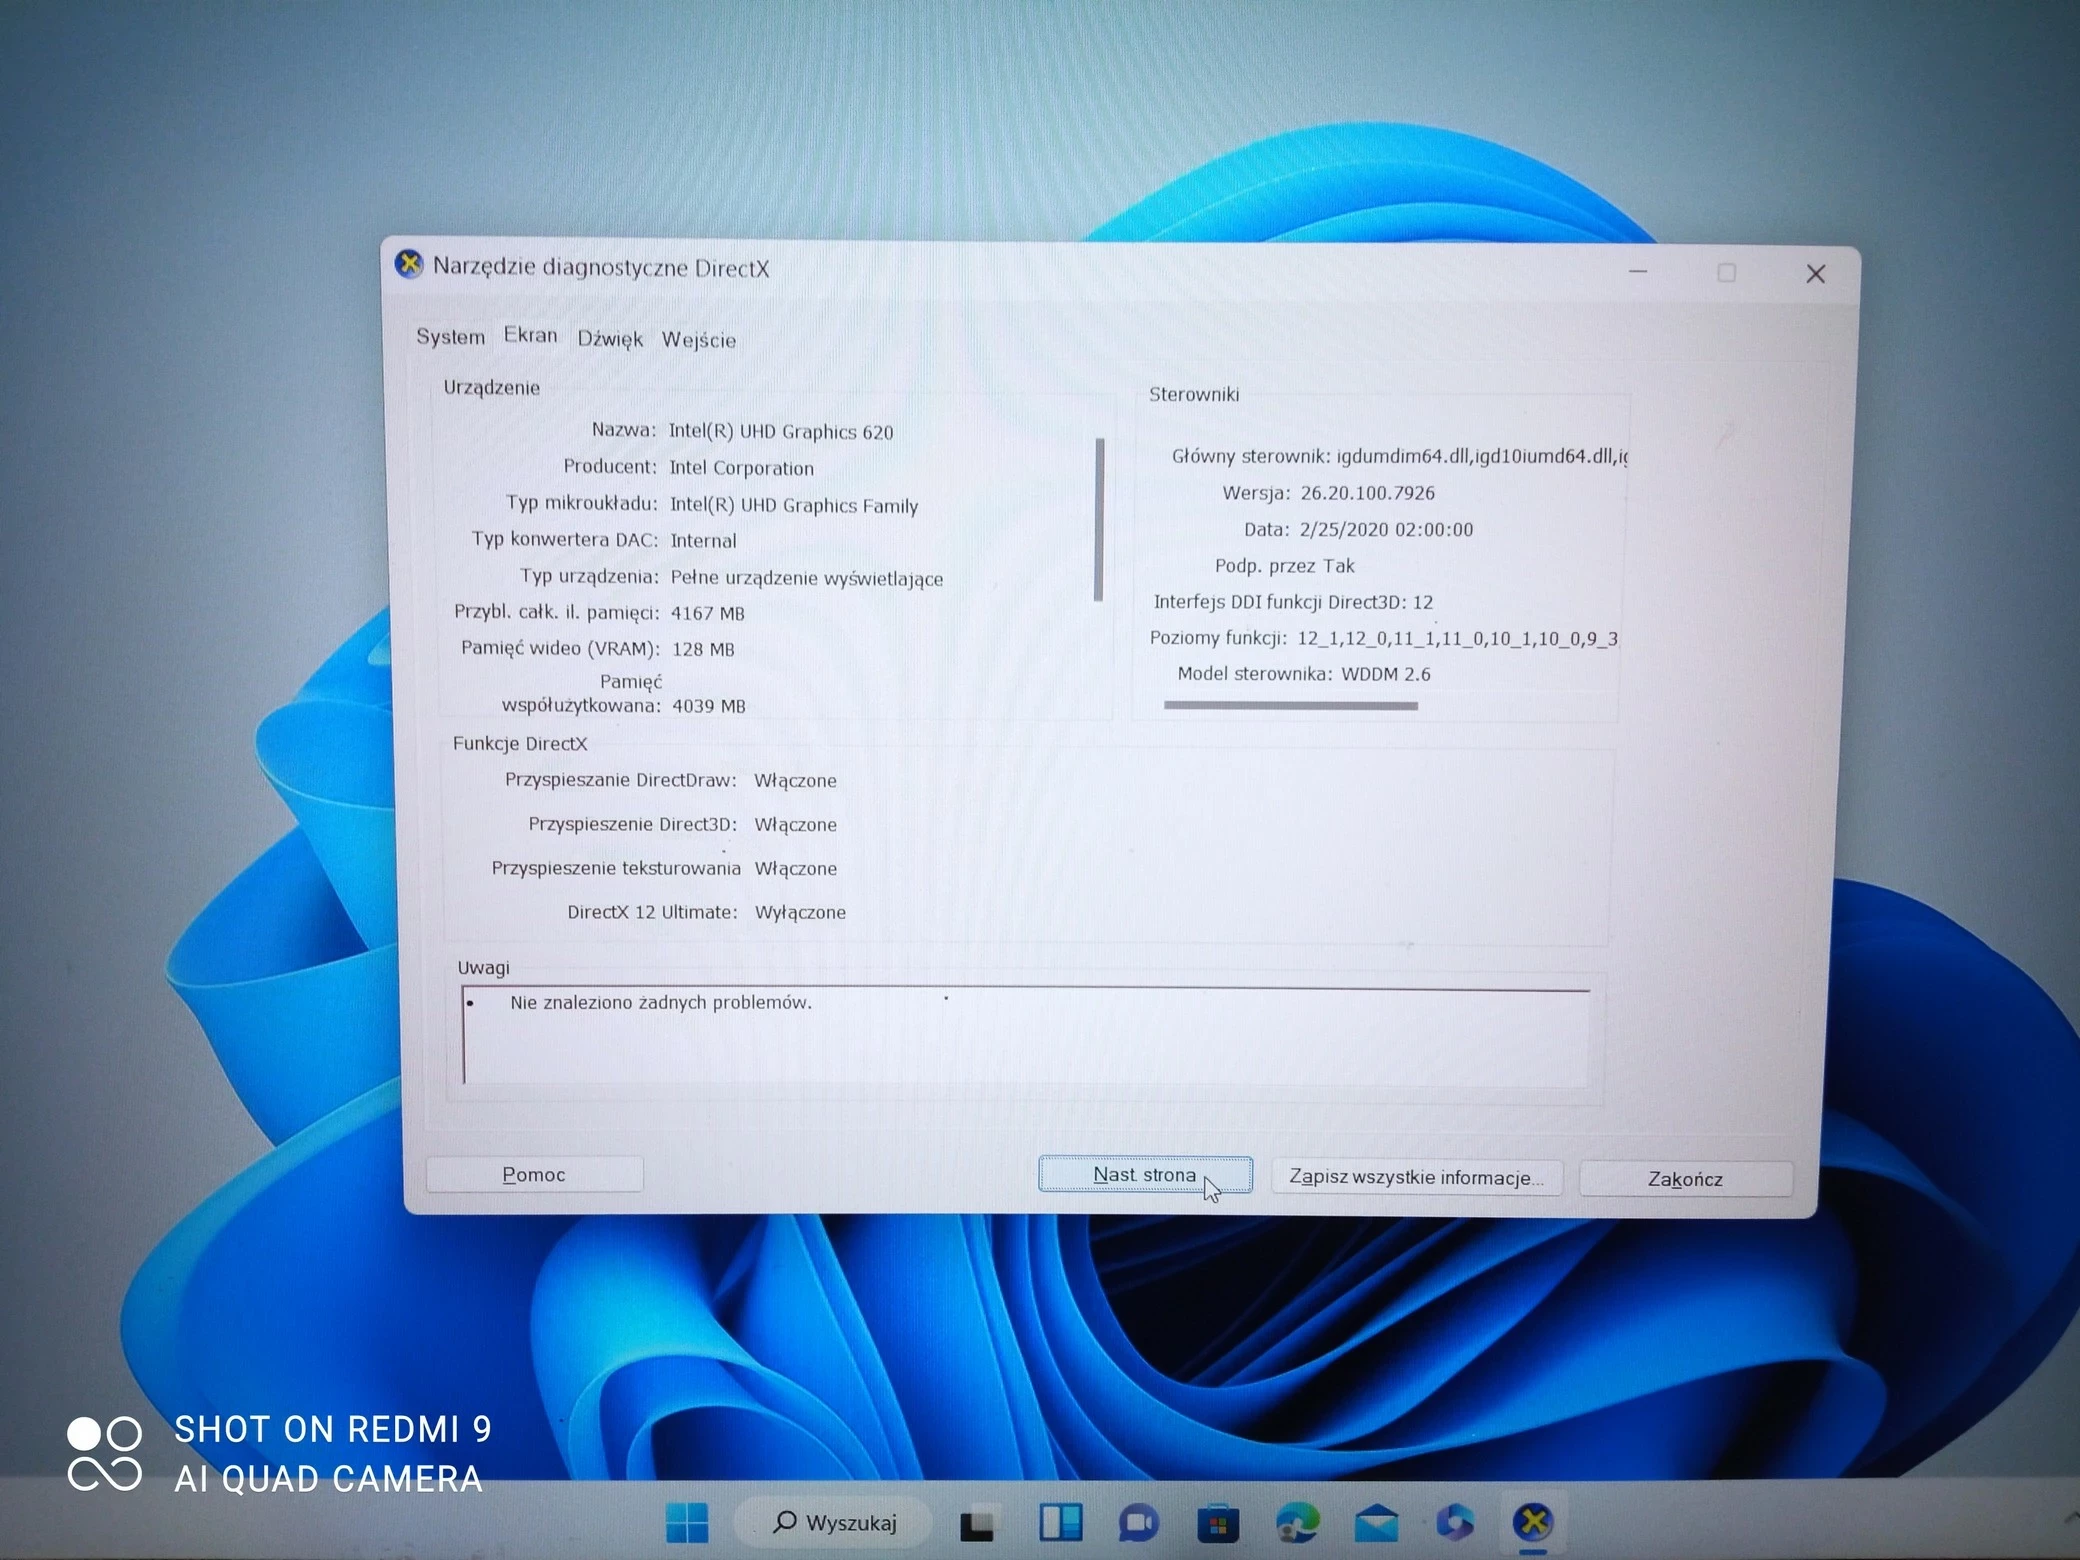Close the DirectX diagnostic window

point(1816,274)
